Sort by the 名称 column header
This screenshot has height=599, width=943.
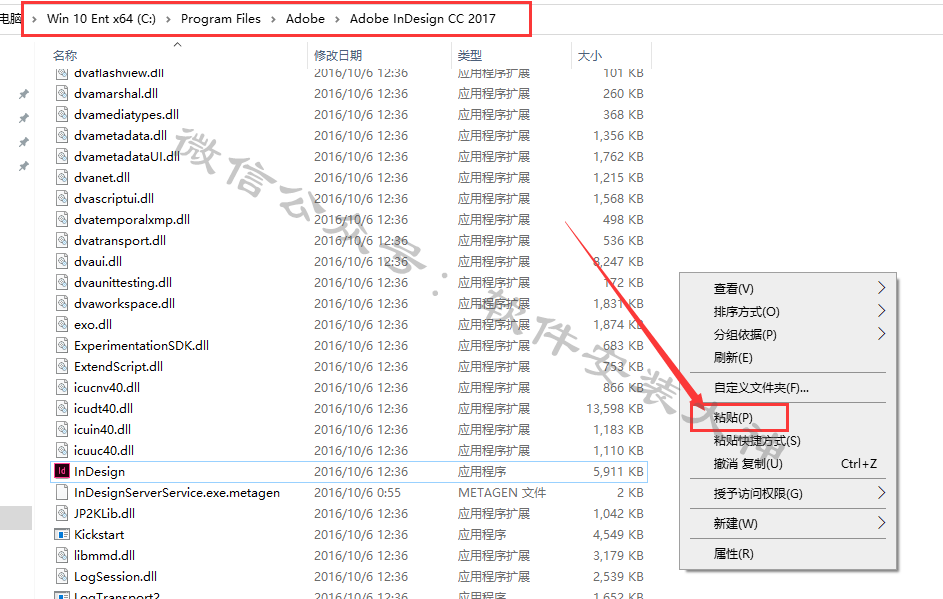65,55
